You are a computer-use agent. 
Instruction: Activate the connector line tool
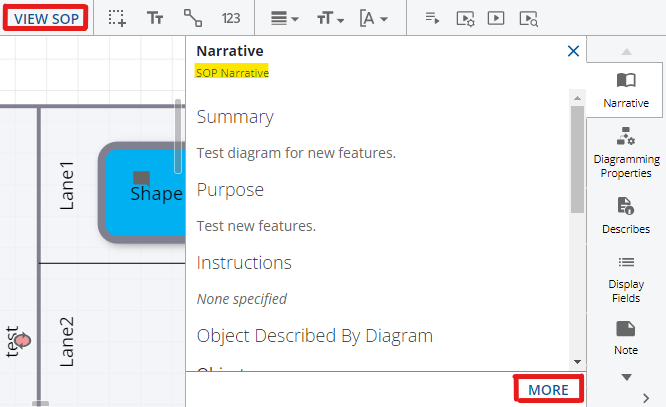(193, 18)
